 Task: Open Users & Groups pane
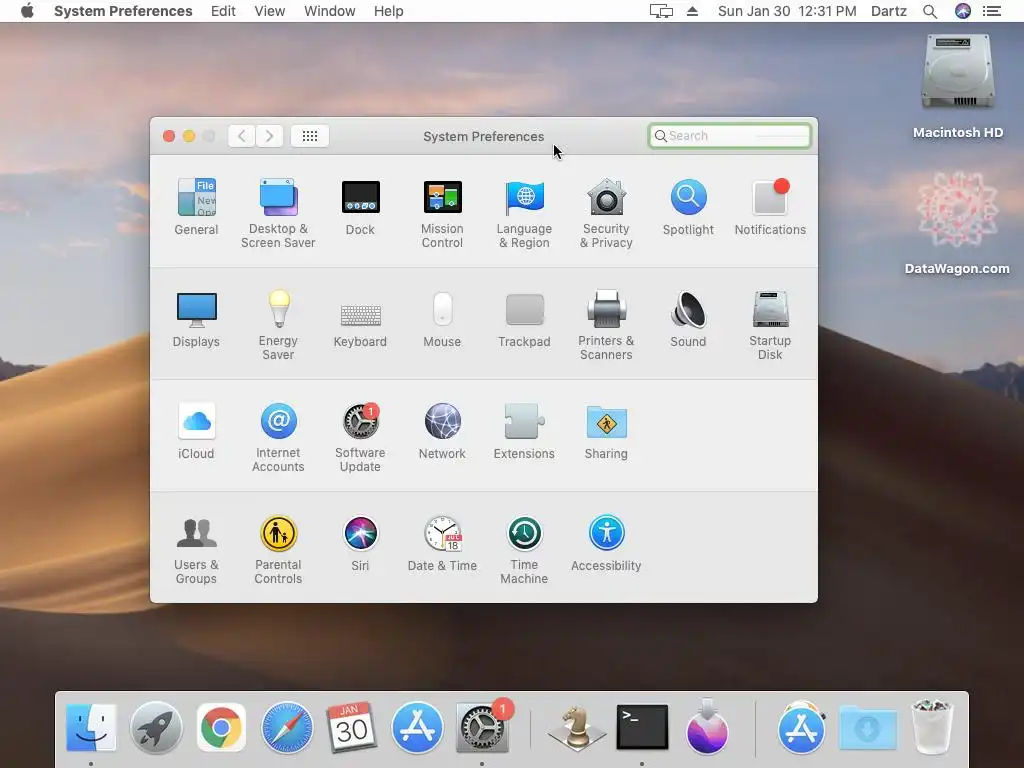(x=197, y=549)
